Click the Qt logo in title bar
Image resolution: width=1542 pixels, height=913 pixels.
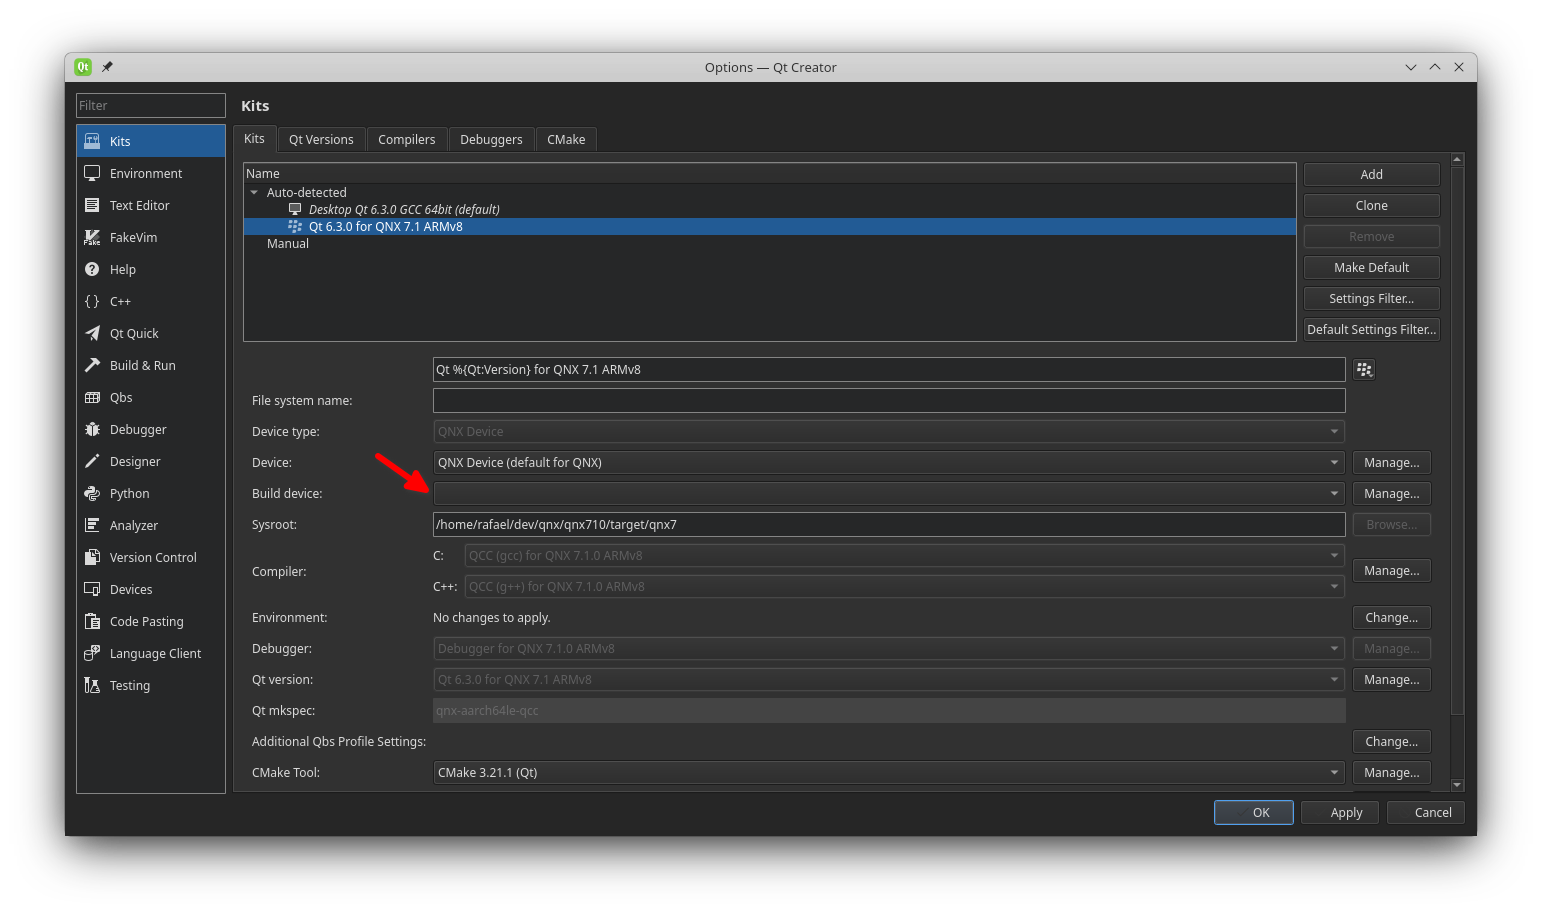point(83,67)
